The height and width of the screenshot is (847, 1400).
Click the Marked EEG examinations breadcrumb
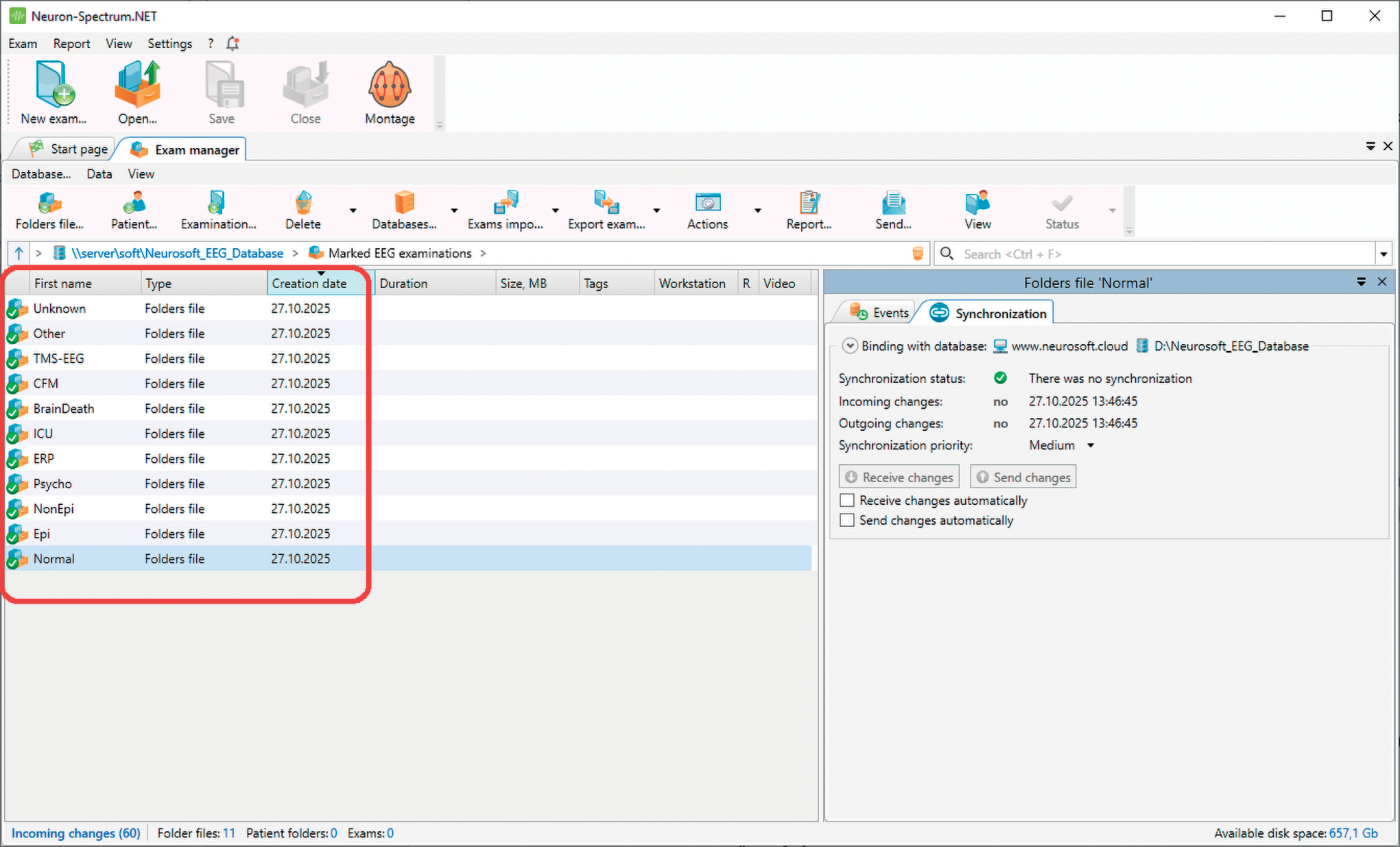(399, 254)
